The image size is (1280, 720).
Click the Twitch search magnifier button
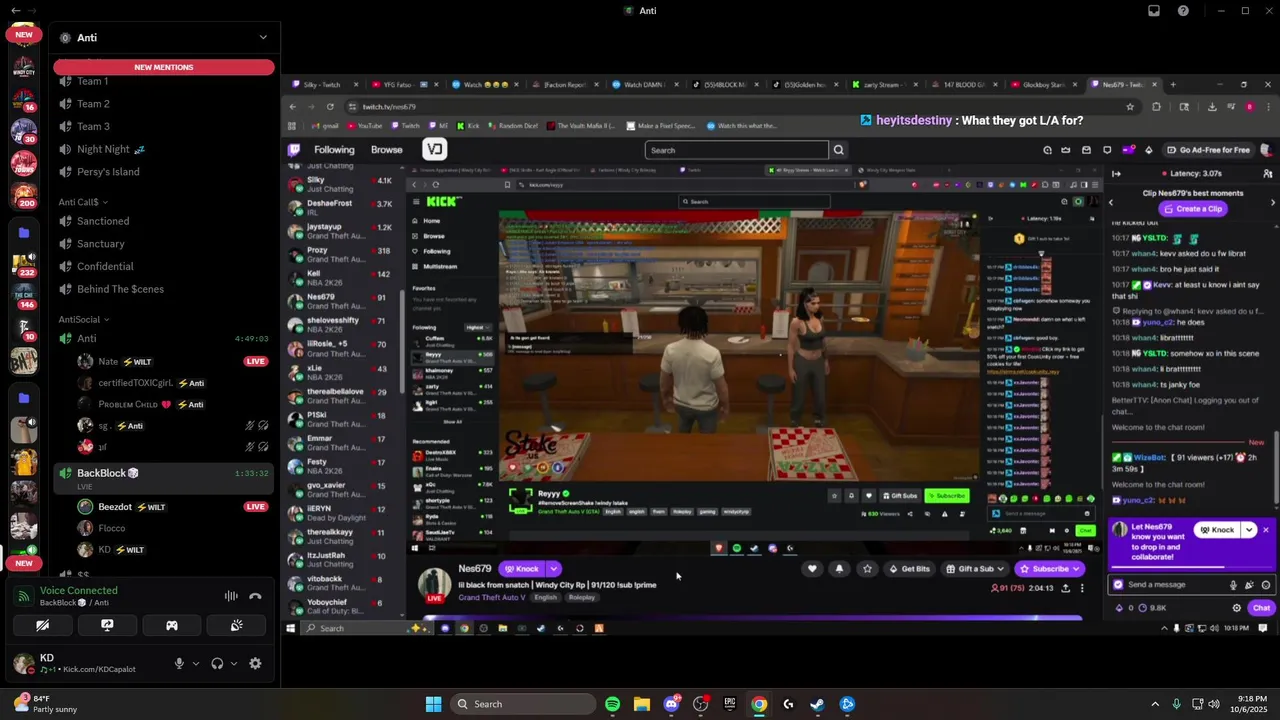point(839,150)
